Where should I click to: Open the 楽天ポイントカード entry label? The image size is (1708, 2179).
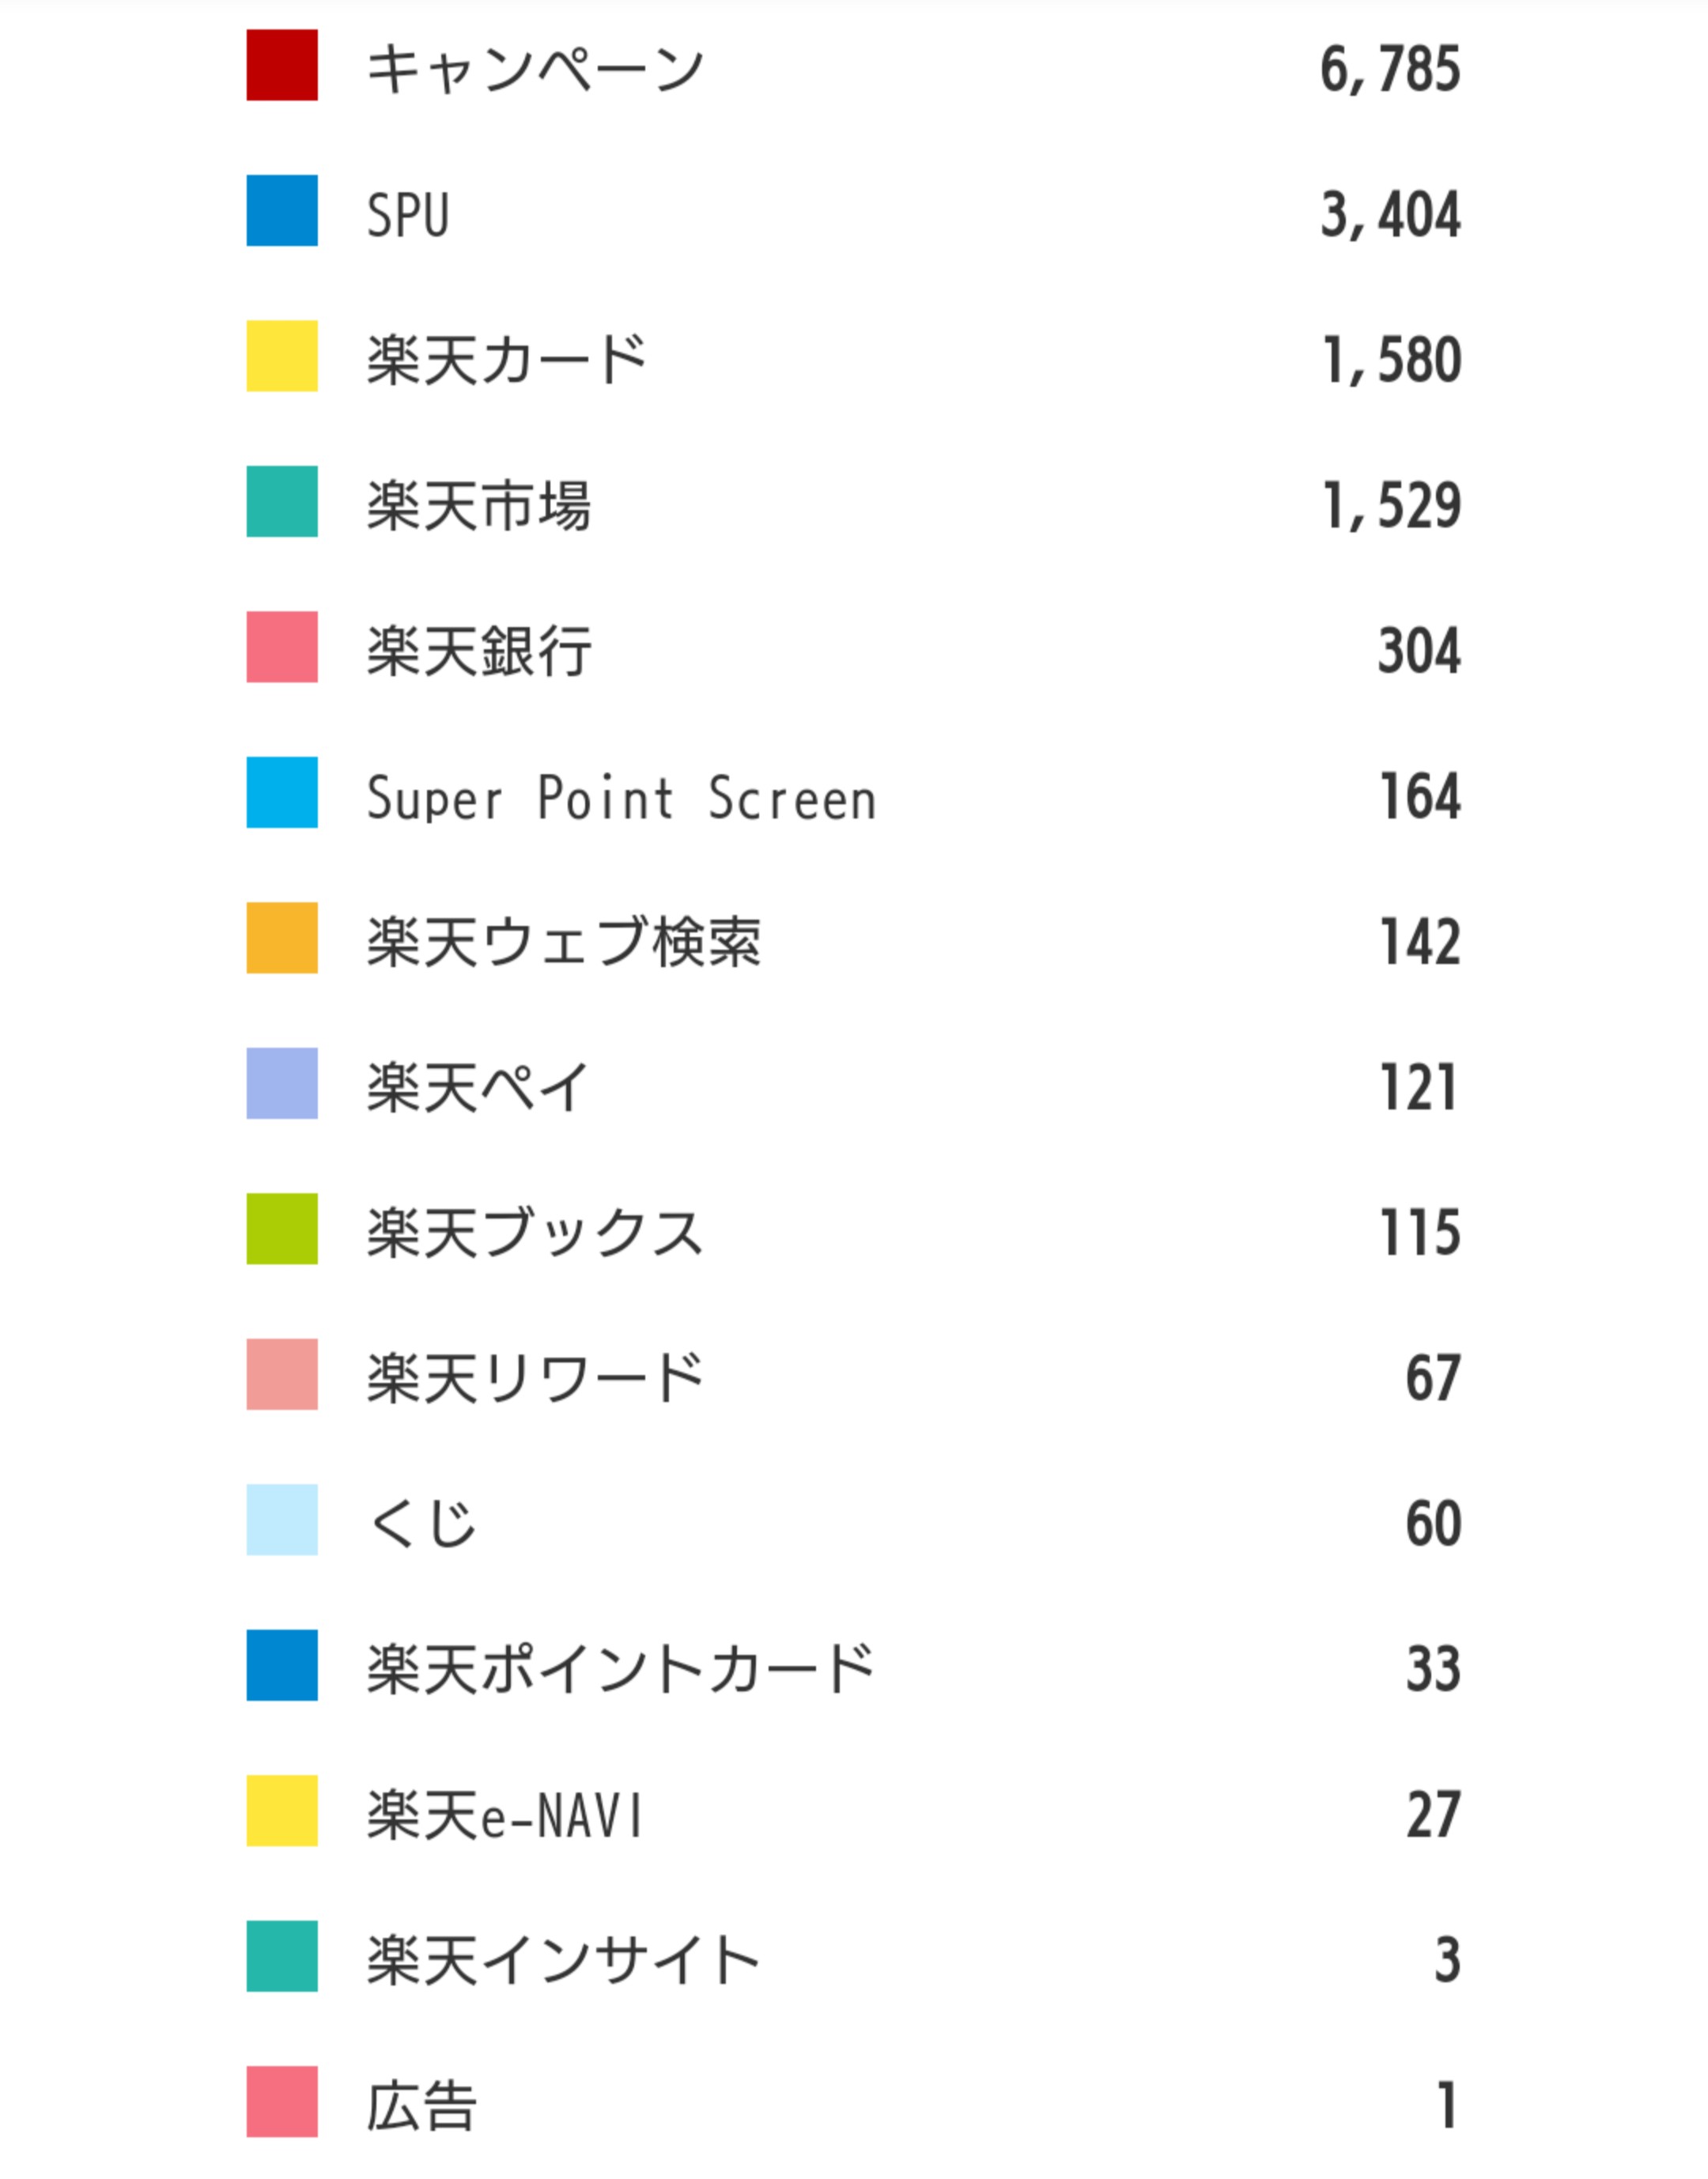pos(620,1669)
